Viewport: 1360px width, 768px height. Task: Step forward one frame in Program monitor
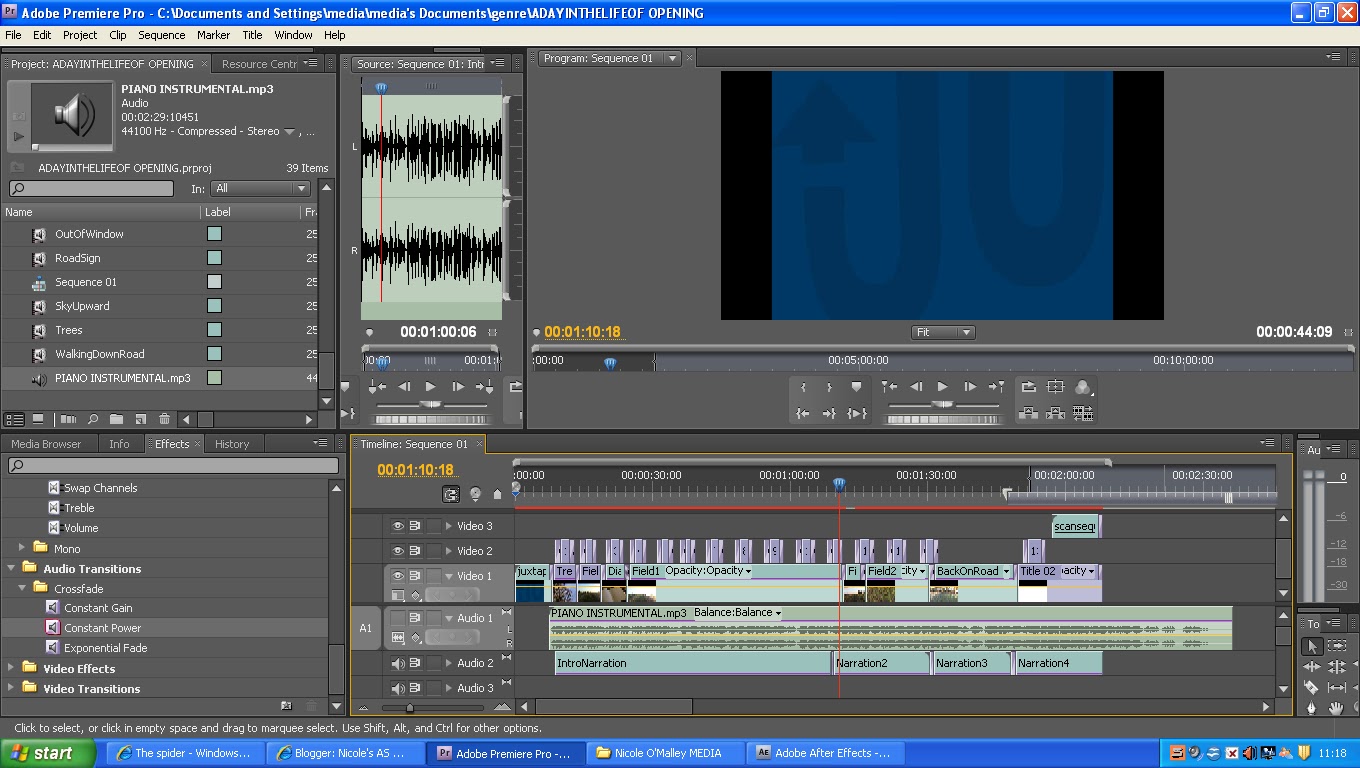click(x=969, y=387)
